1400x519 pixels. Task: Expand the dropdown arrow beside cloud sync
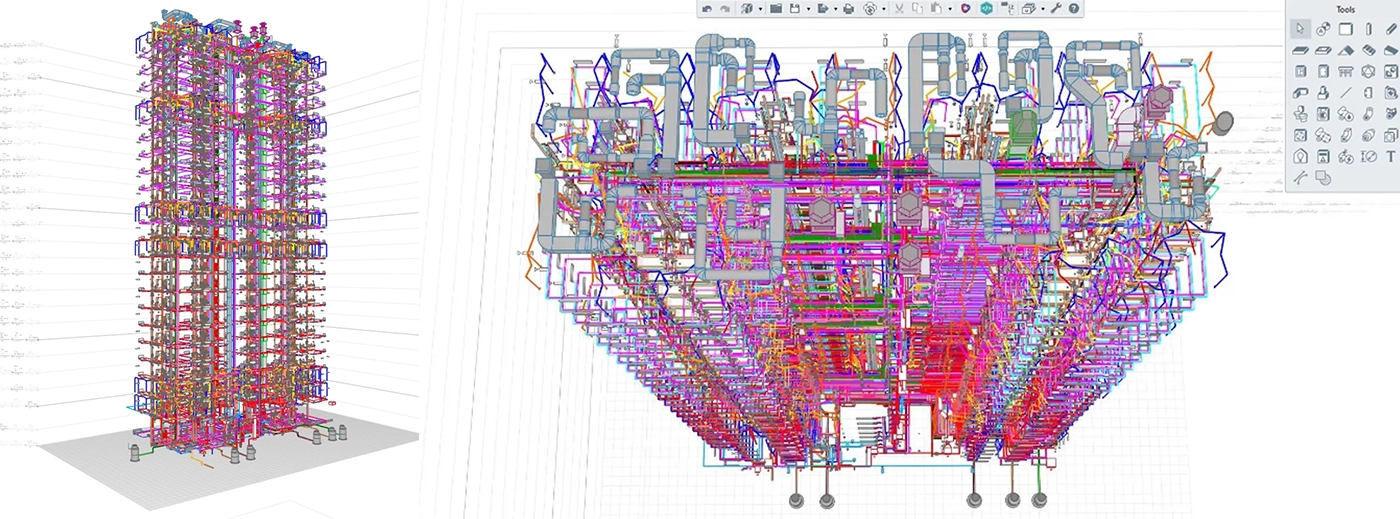point(884,9)
